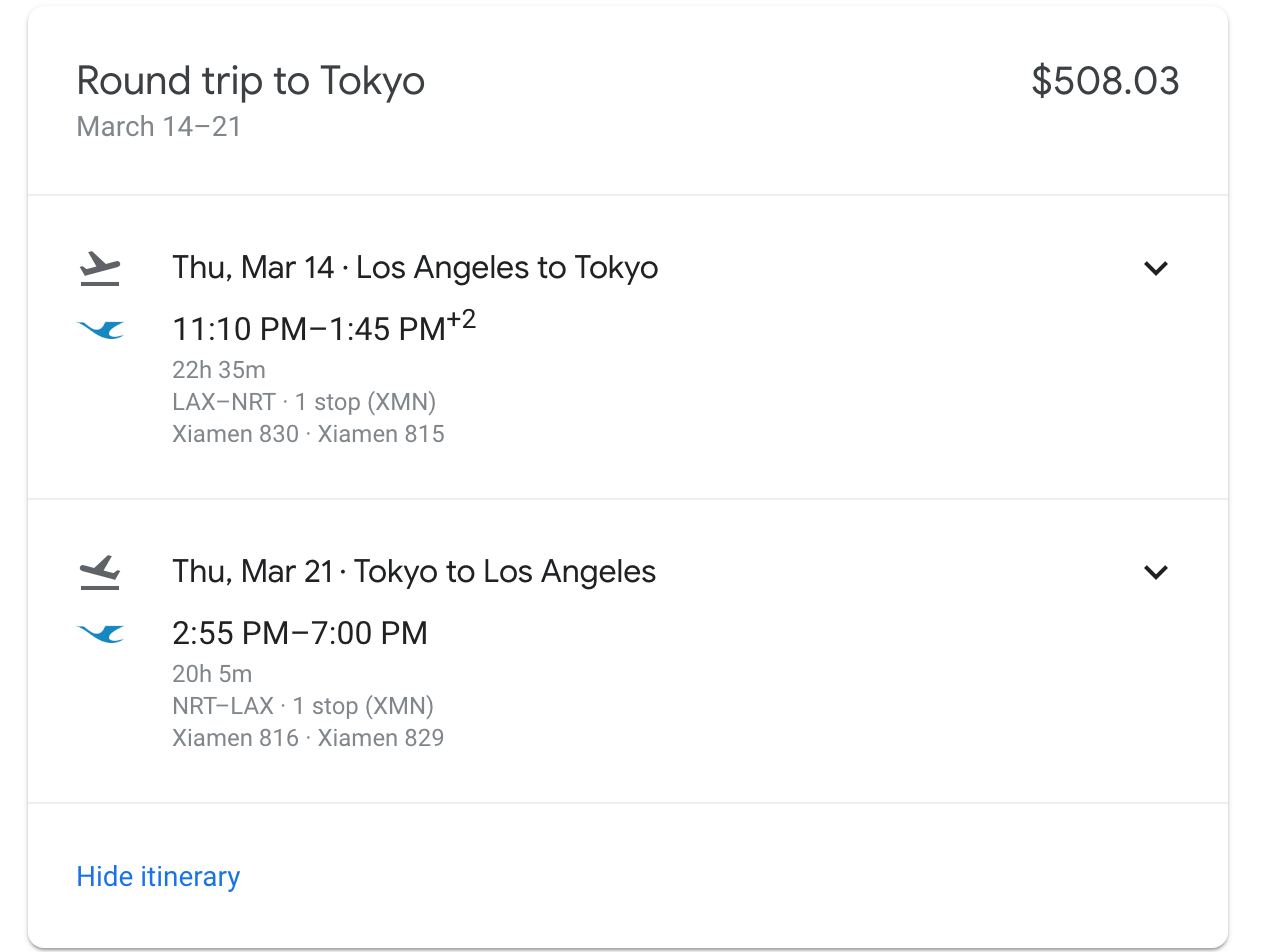Click the takeoff plane icon for outbound flight
Image resolution: width=1264 pixels, height=952 pixels.
(x=100, y=268)
